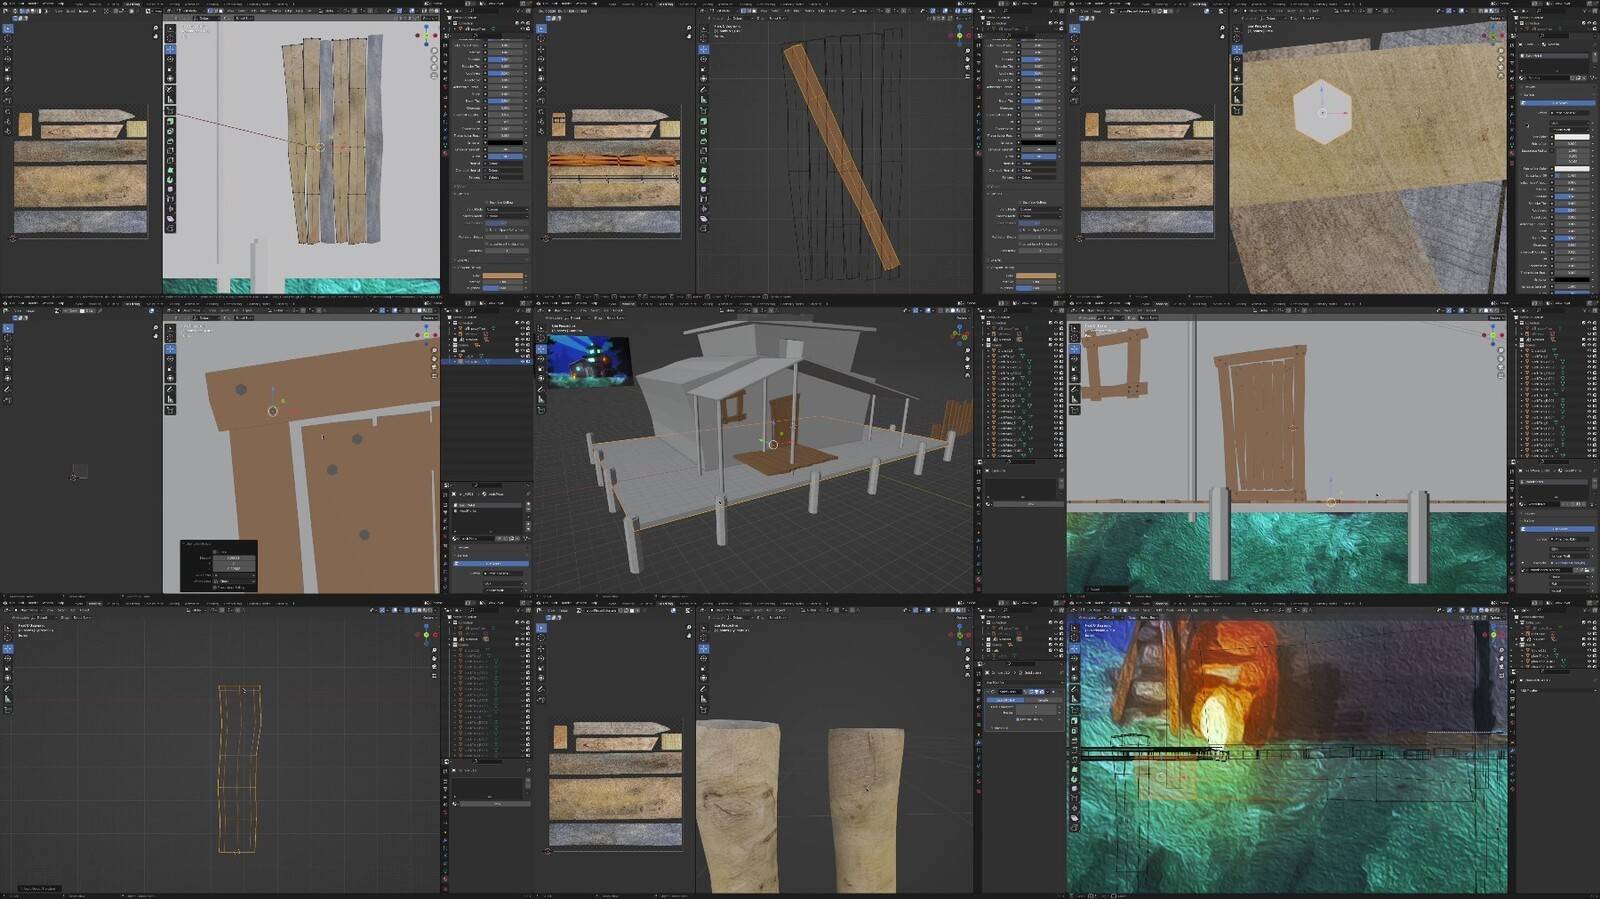The image size is (1600, 899).
Task: Click the orbit gizmo in the diagonal orange plank viewport
Action: pyautogui.click(x=959, y=36)
